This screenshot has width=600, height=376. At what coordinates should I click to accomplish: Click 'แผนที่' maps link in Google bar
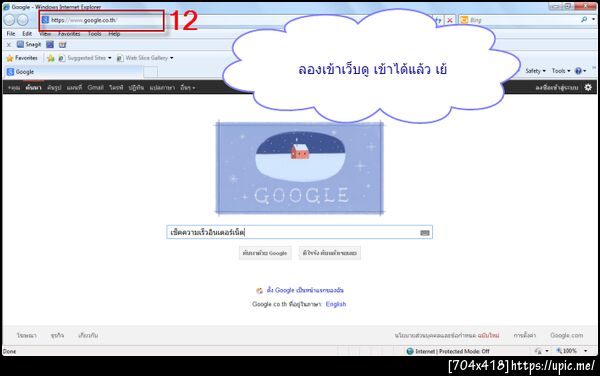click(74, 88)
